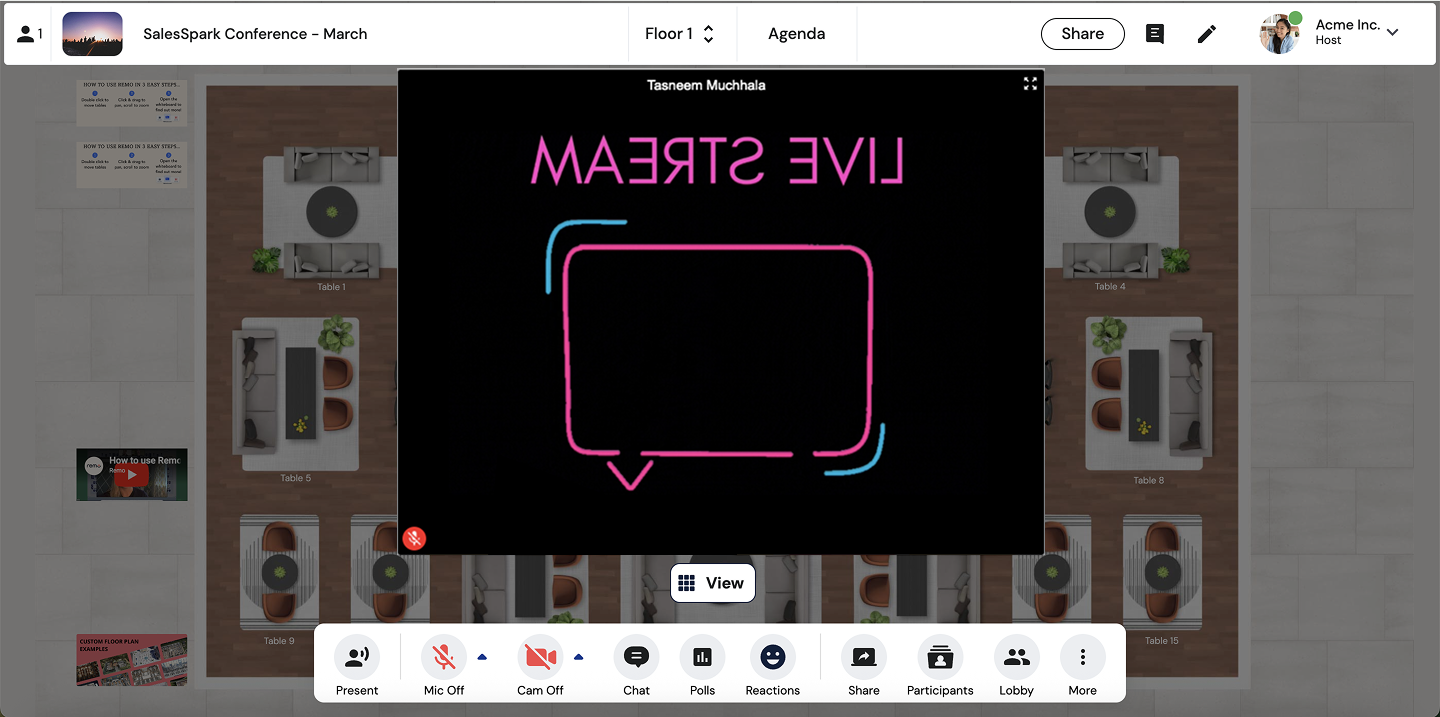Click the Share button in header

1082,34
